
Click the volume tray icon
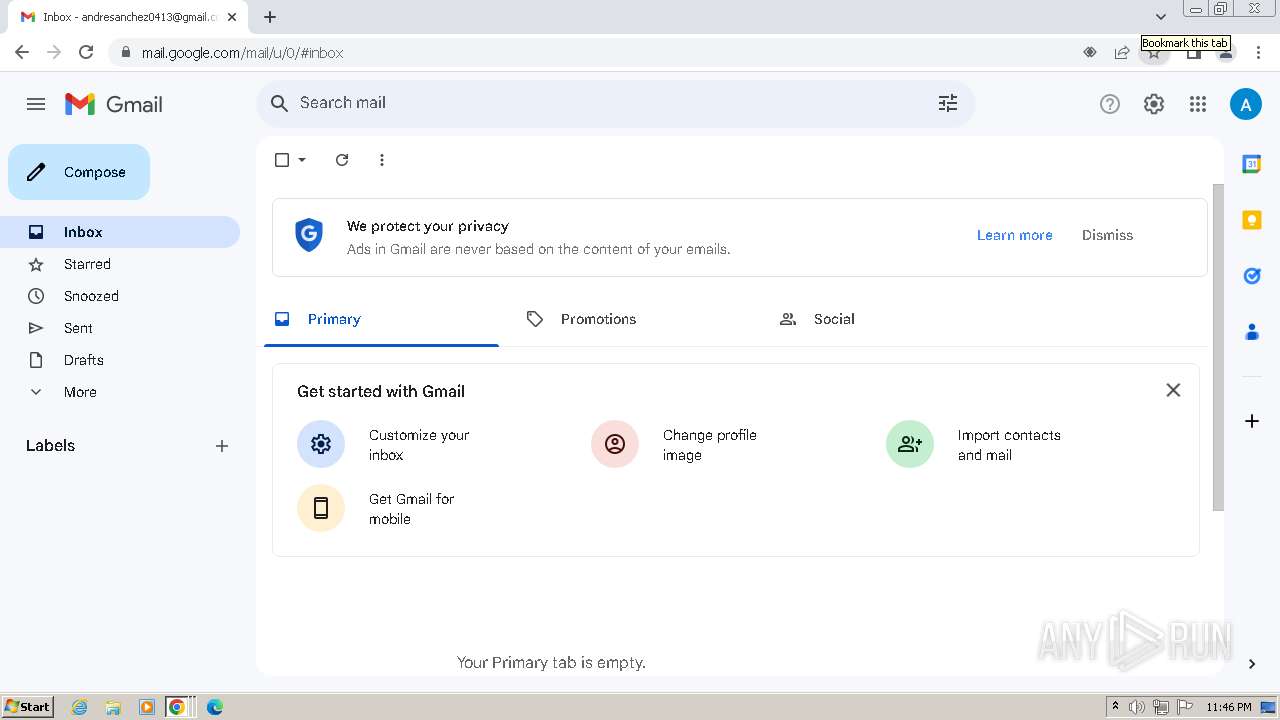click(1137, 707)
